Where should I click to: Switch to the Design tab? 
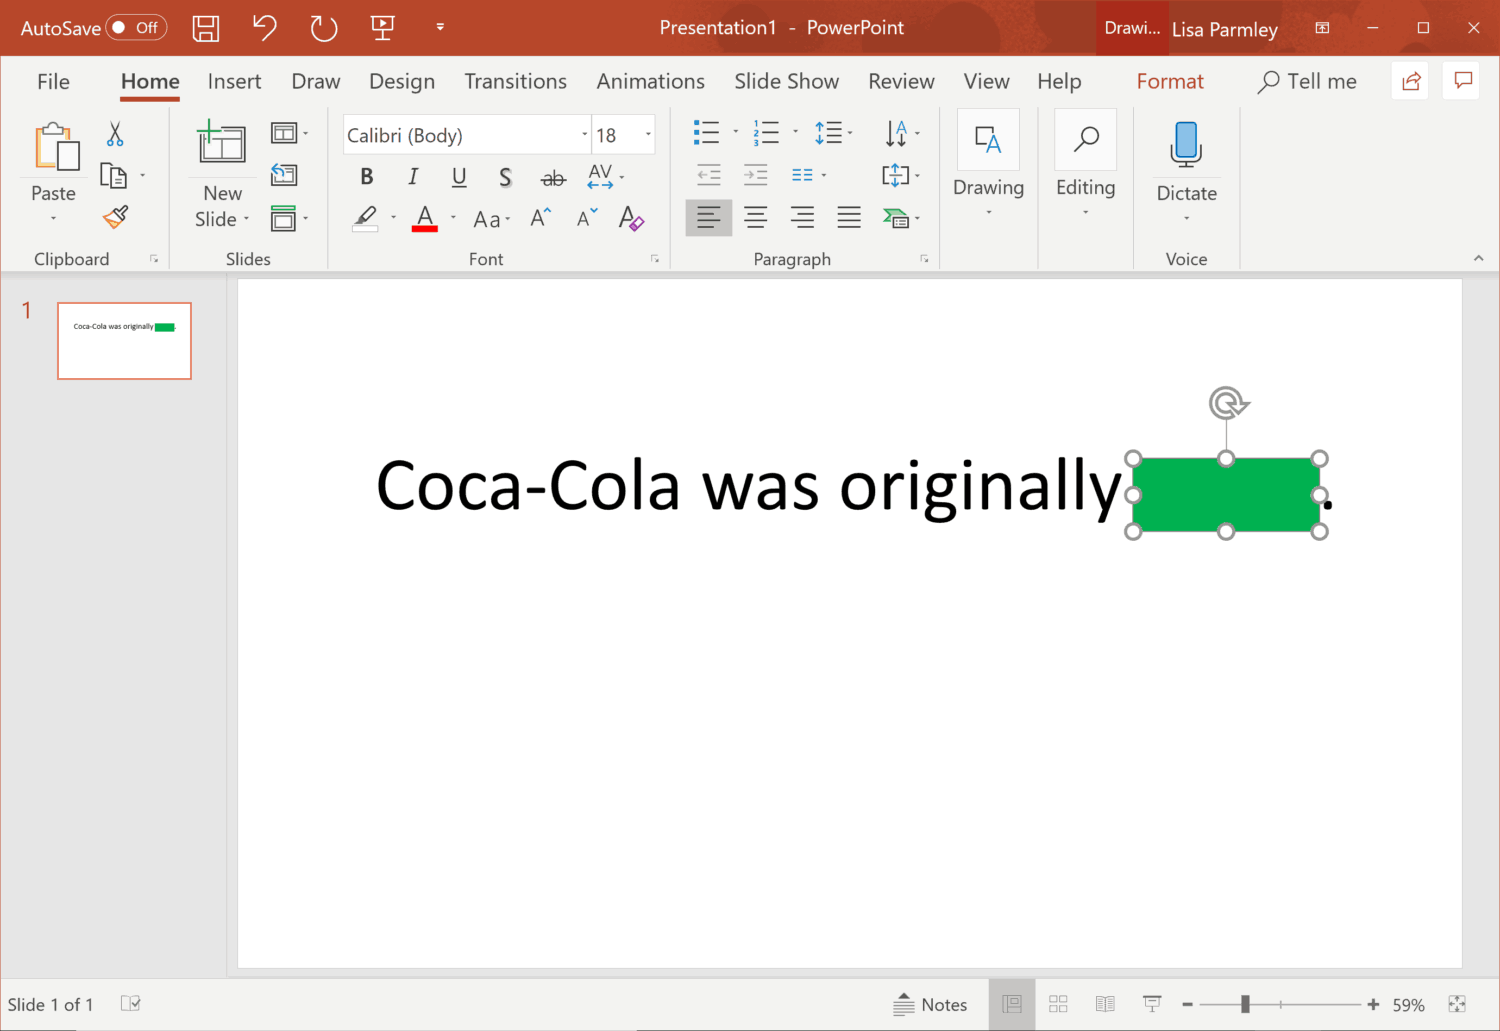[402, 82]
